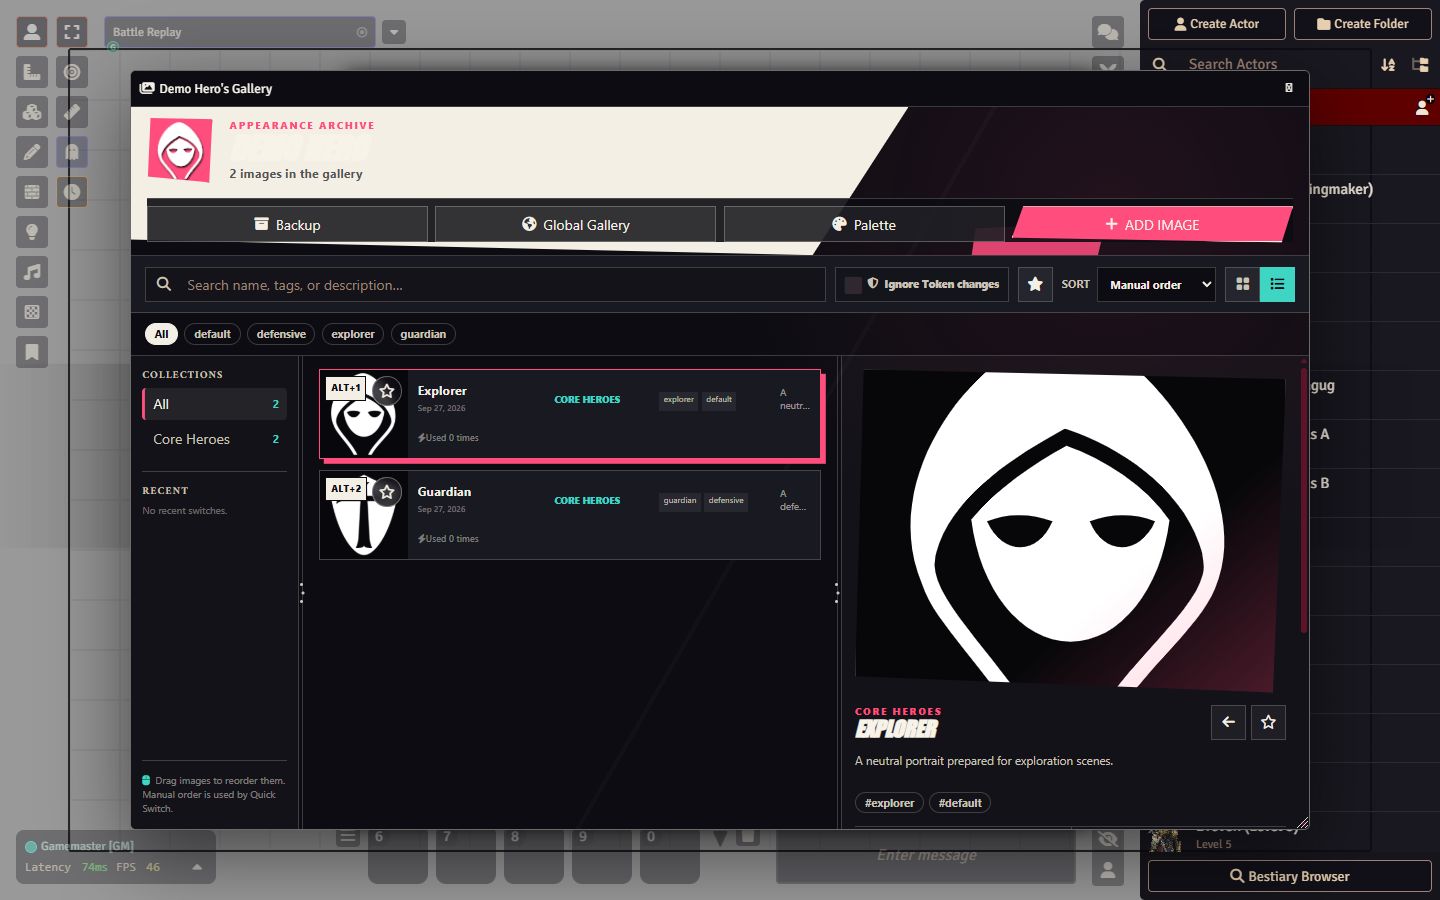Select the All tag filter pill

click(161, 334)
